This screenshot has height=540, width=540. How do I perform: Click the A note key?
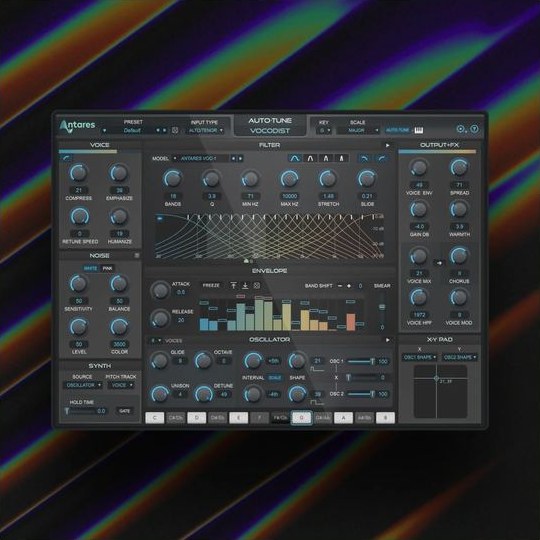pos(343,418)
